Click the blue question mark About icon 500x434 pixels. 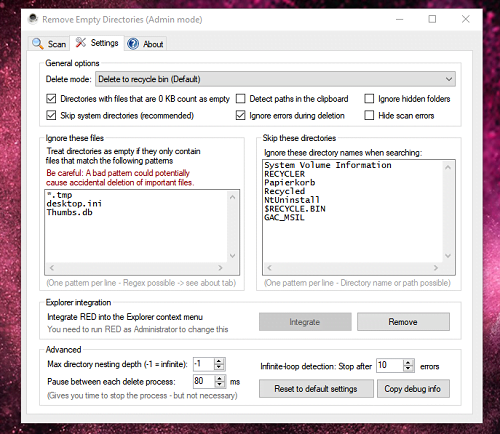133,44
